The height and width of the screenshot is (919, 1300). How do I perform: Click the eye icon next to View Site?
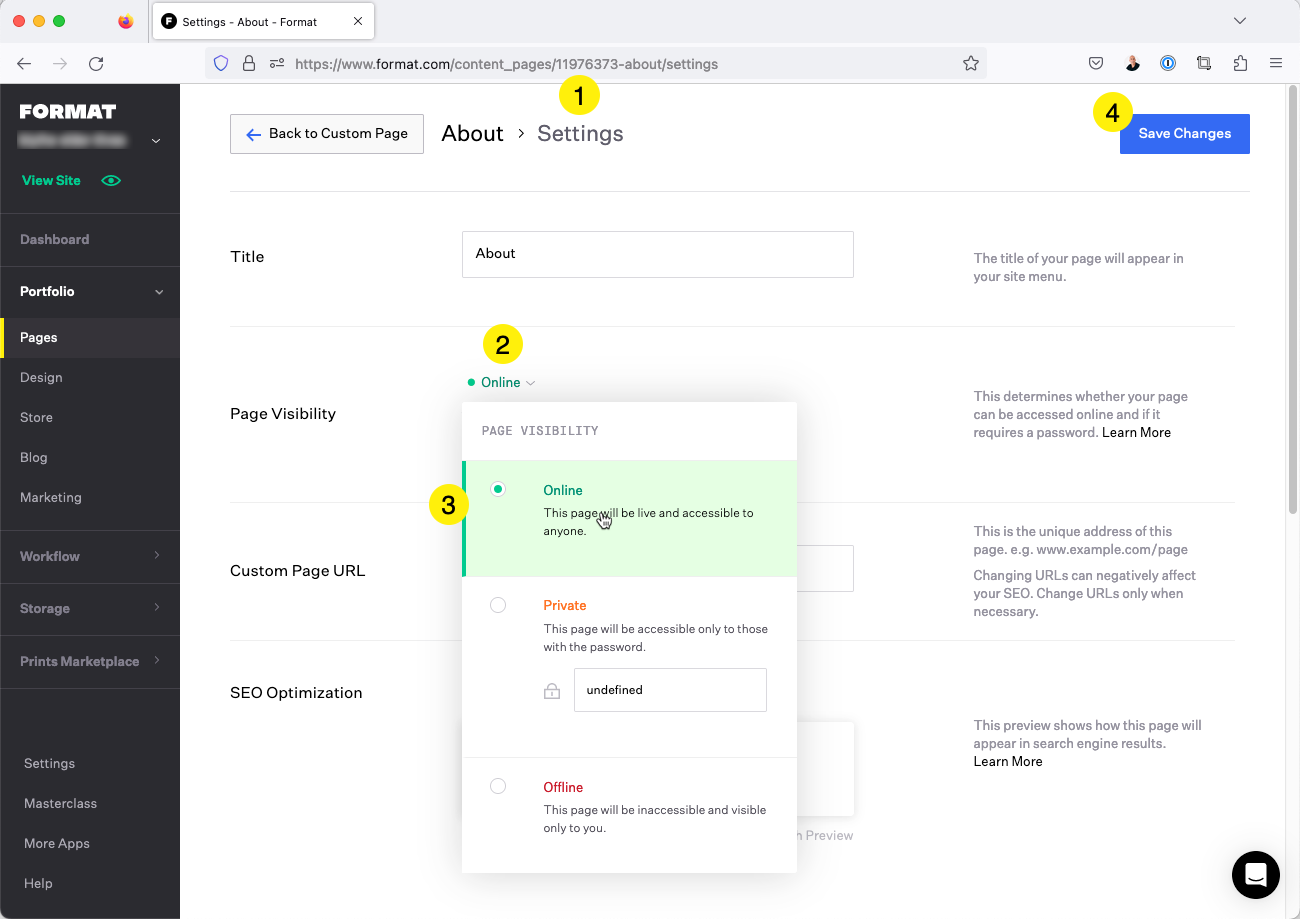pos(111,180)
